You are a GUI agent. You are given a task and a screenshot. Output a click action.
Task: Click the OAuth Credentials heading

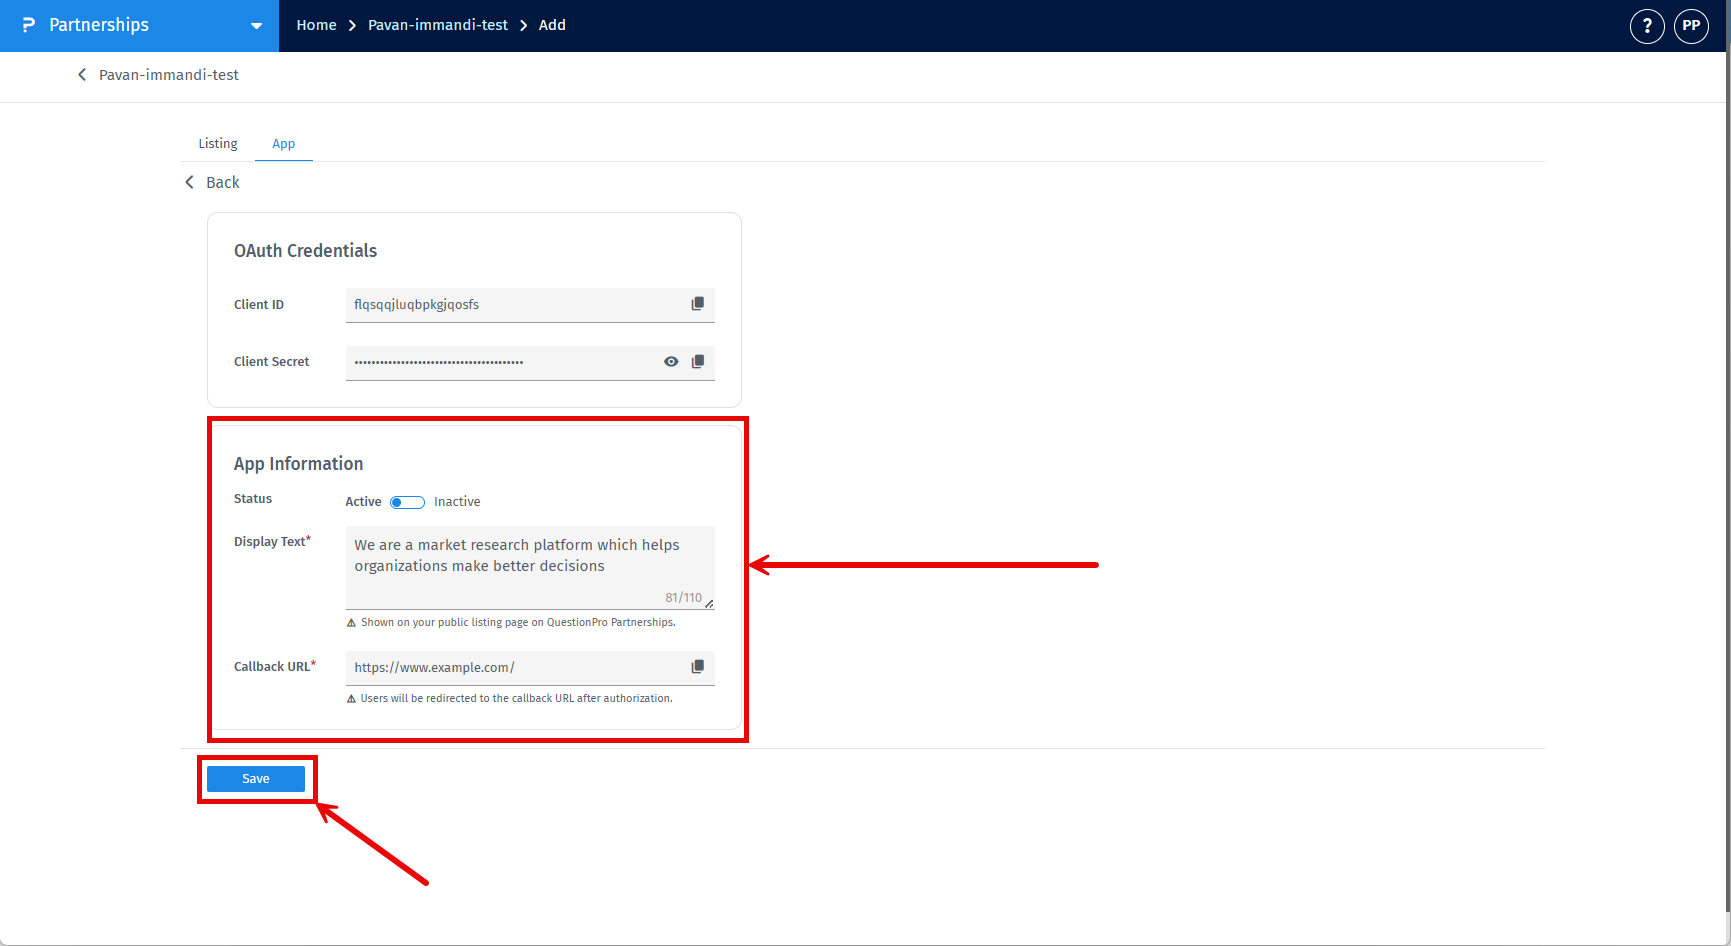305,251
